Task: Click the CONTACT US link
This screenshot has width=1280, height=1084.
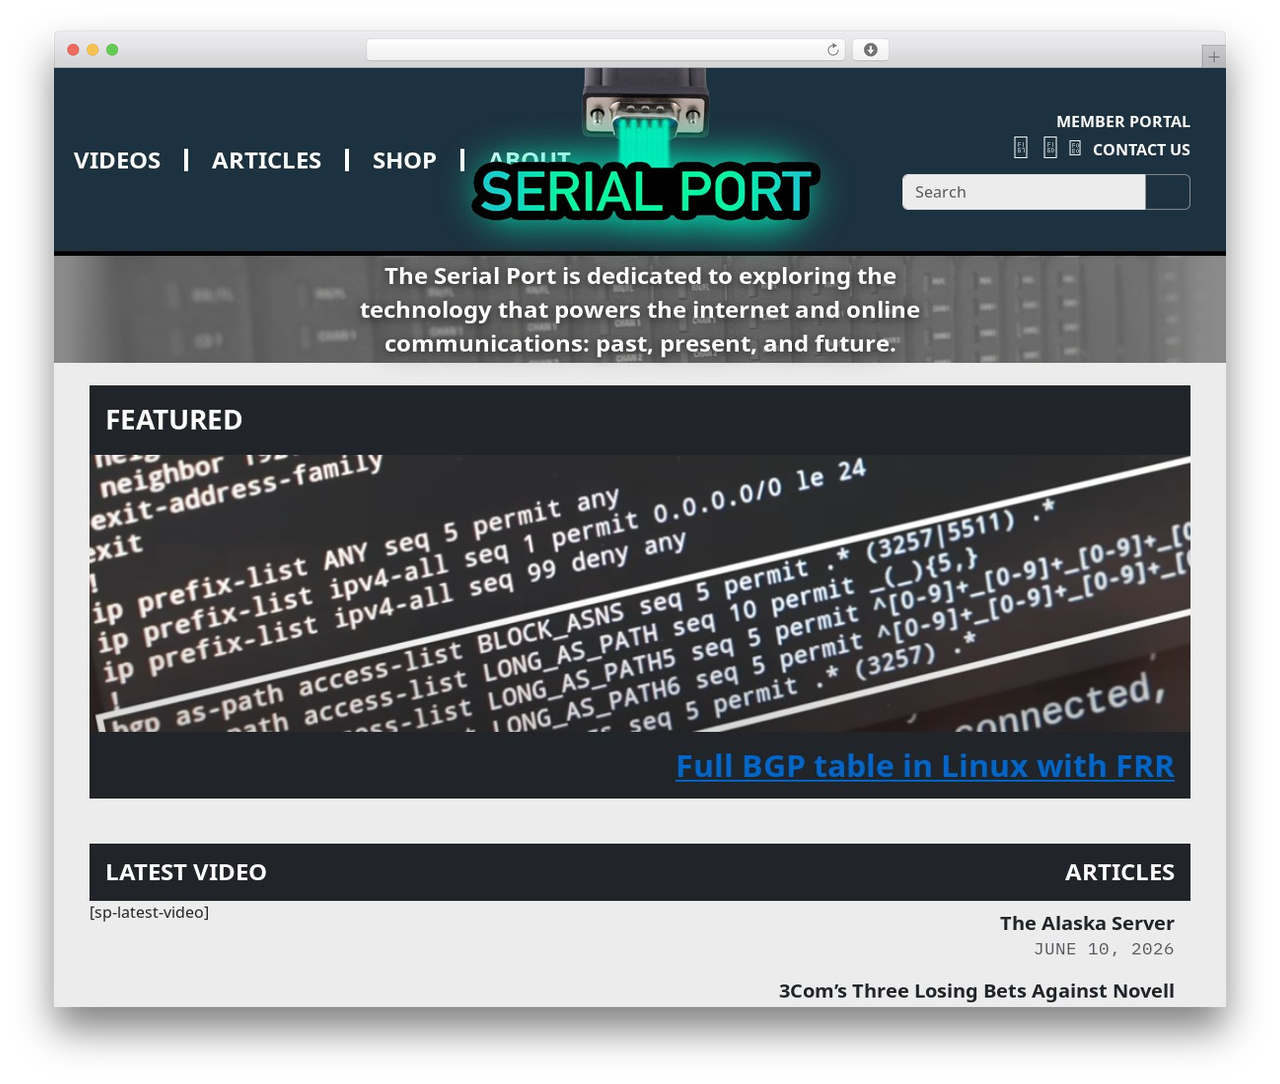Action: click(1141, 149)
